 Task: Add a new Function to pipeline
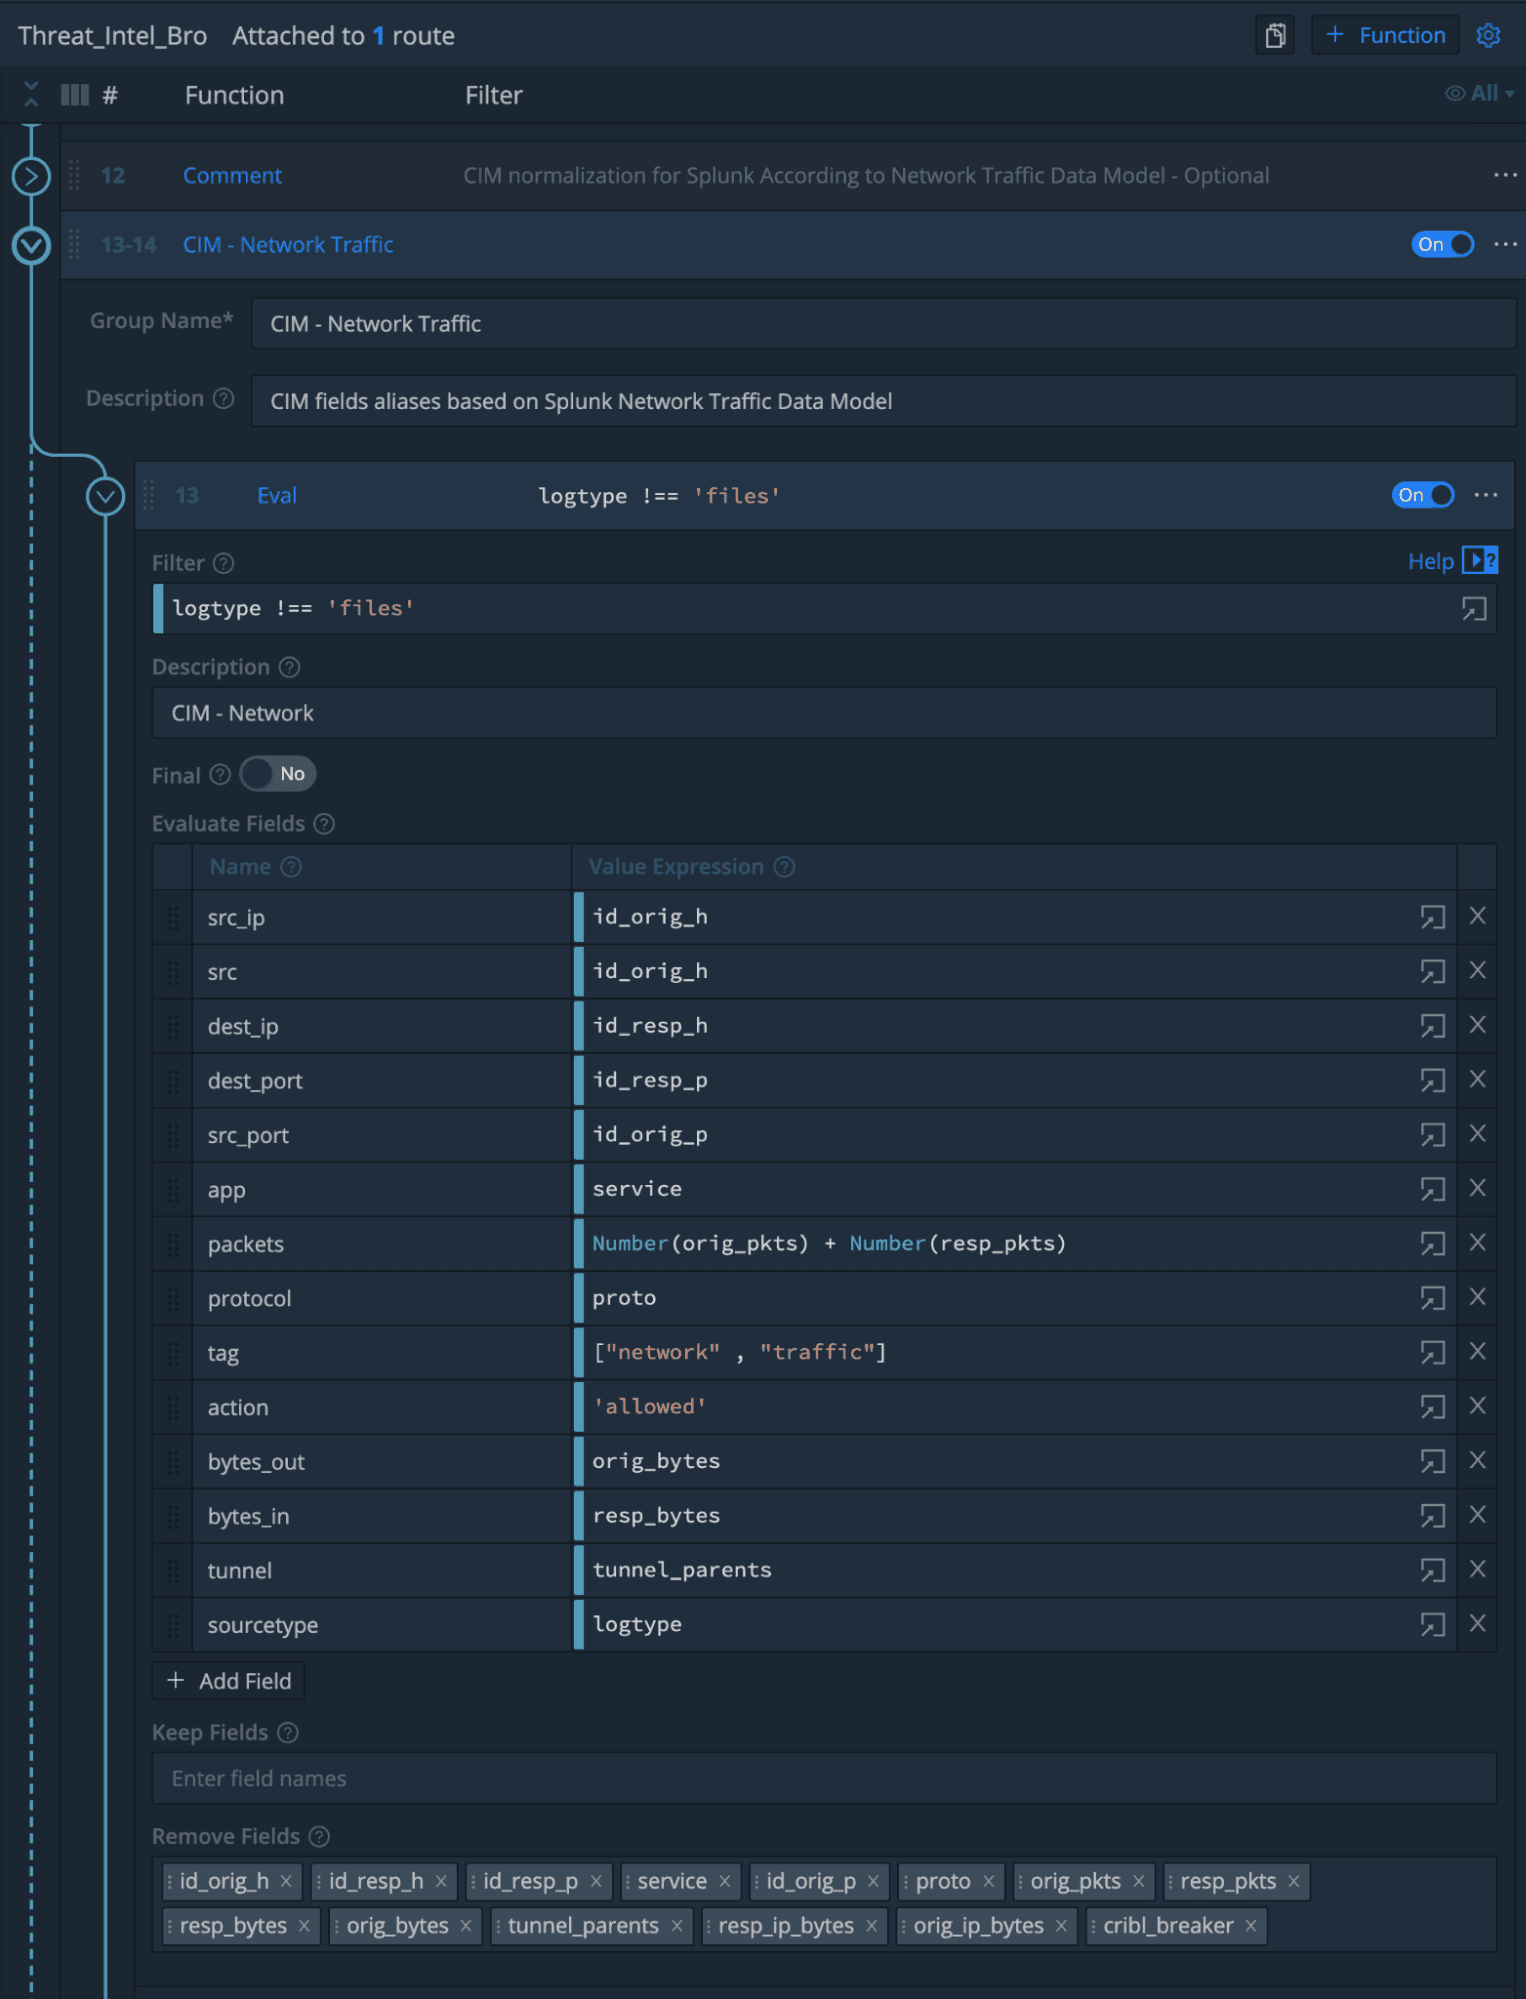pos(1385,36)
